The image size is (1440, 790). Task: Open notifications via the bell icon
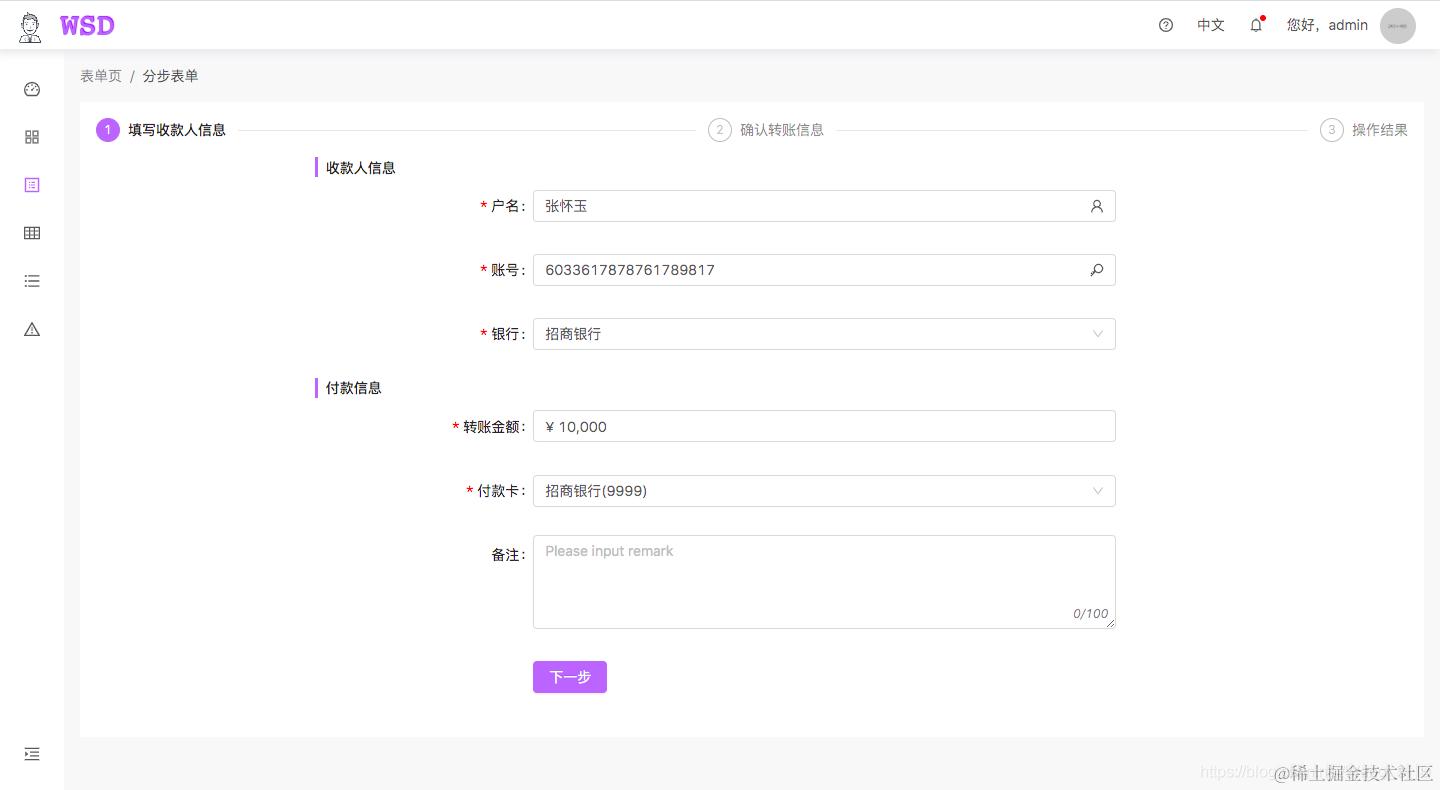pyautogui.click(x=1256, y=25)
